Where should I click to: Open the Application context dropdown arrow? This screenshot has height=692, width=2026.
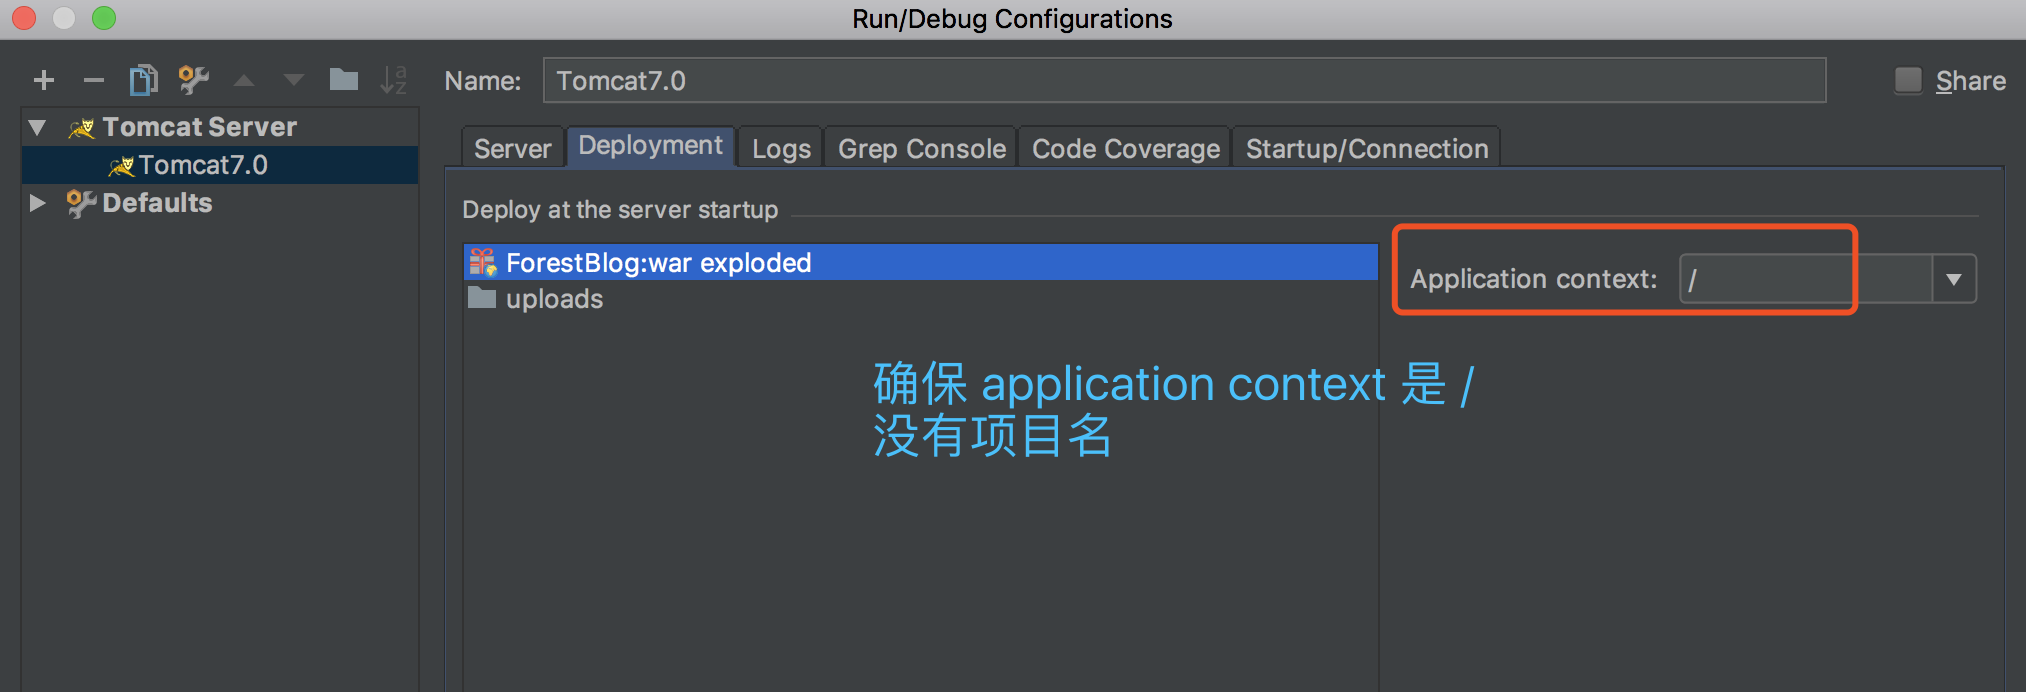(x=1953, y=279)
